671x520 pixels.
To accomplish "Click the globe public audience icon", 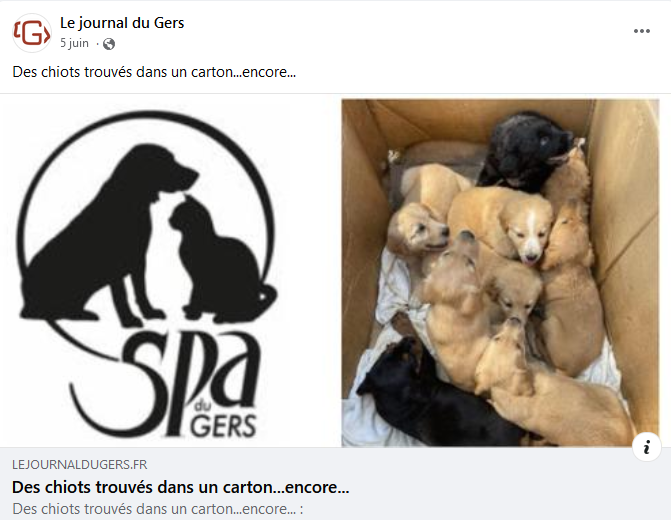I will point(109,44).
